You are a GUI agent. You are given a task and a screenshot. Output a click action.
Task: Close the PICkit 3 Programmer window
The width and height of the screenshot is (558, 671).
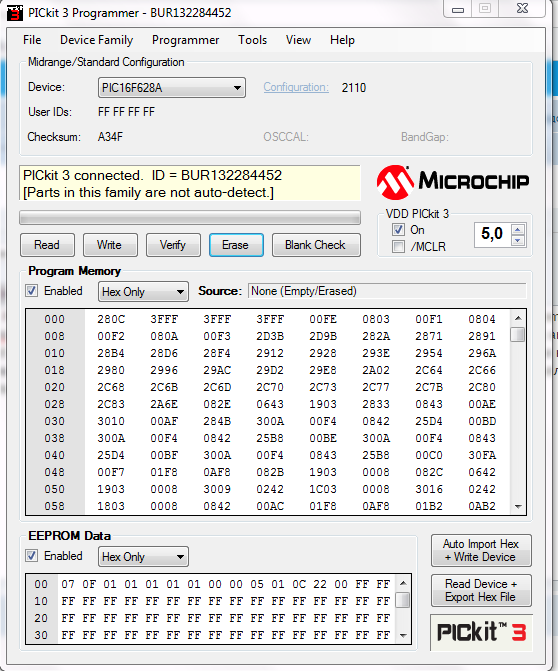tap(522, 9)
